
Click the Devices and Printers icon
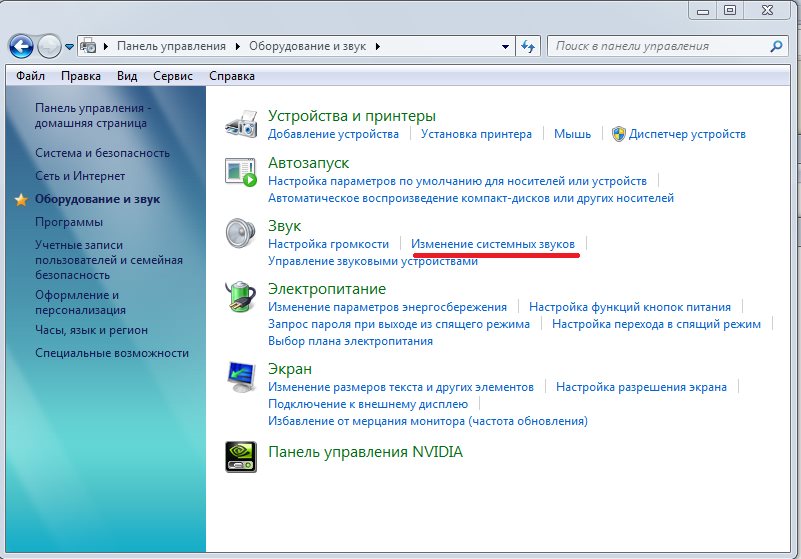point(241,124)
